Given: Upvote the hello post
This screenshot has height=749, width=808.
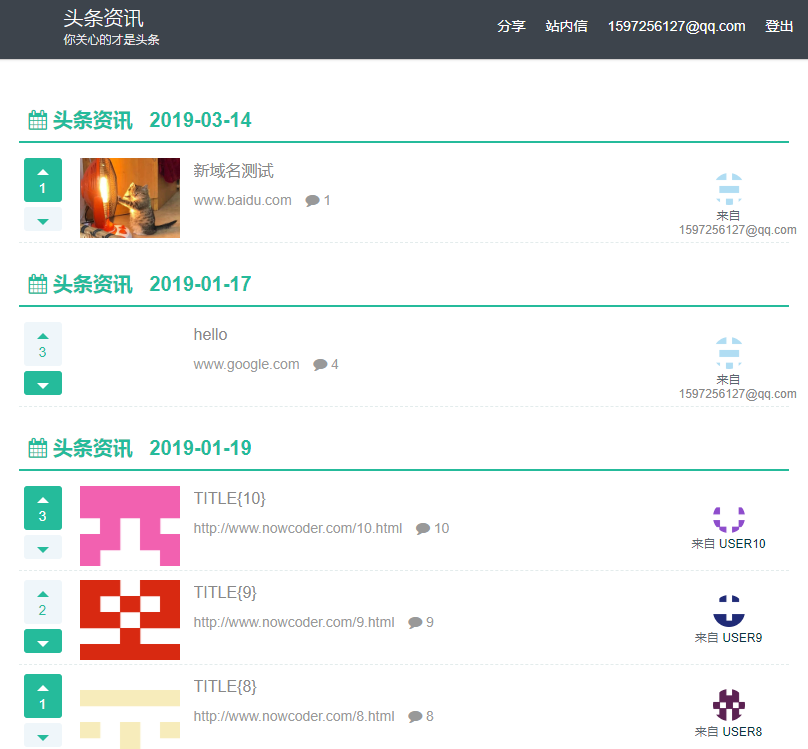Looking at the screenshot, I should (42, 344).
